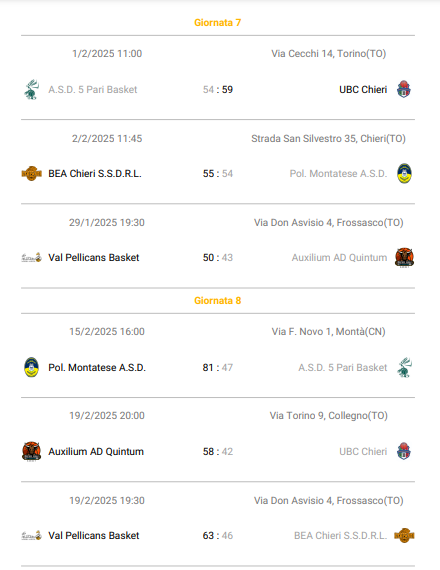Open the 81 : 47 match result

[x=218, y=368]
